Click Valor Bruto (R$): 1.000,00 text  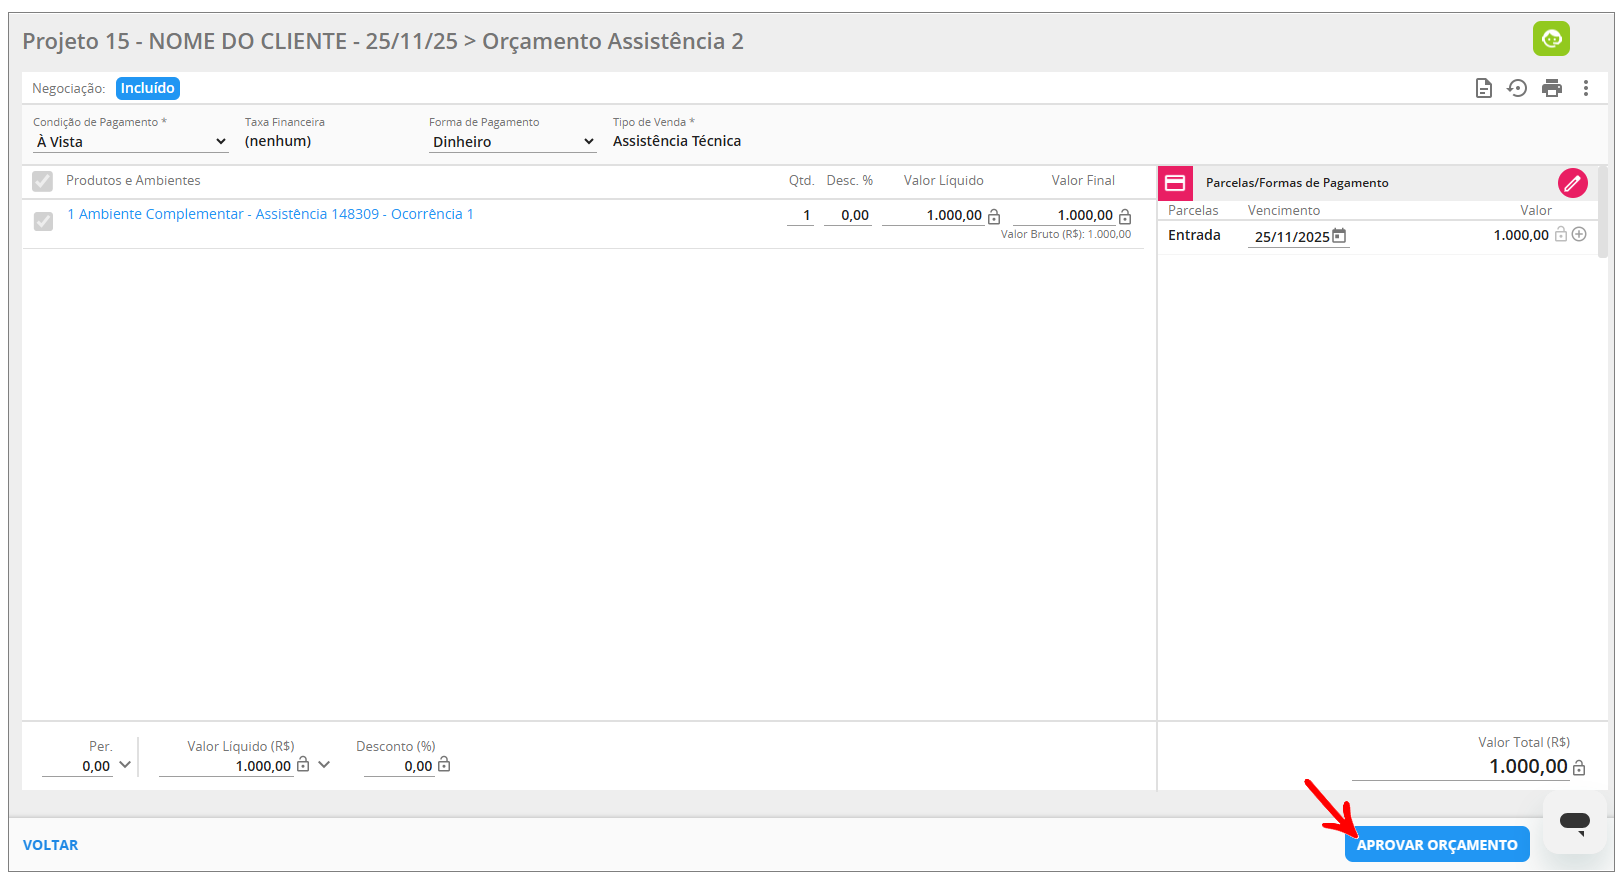click(1066, 234)
